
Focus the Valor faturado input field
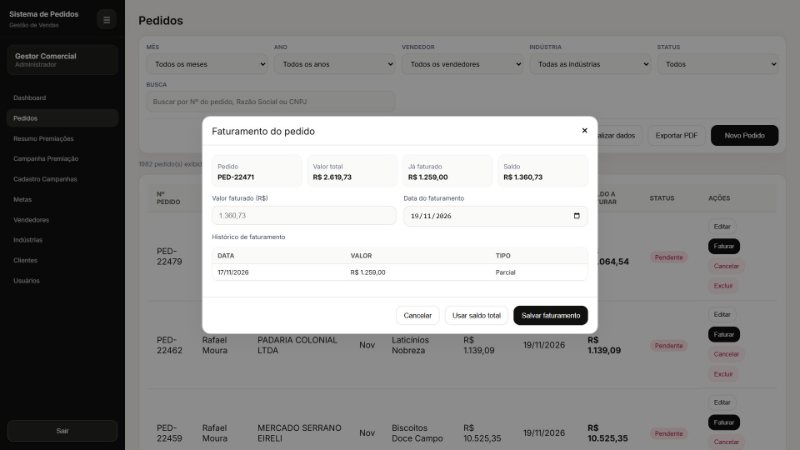coord(304,215)
